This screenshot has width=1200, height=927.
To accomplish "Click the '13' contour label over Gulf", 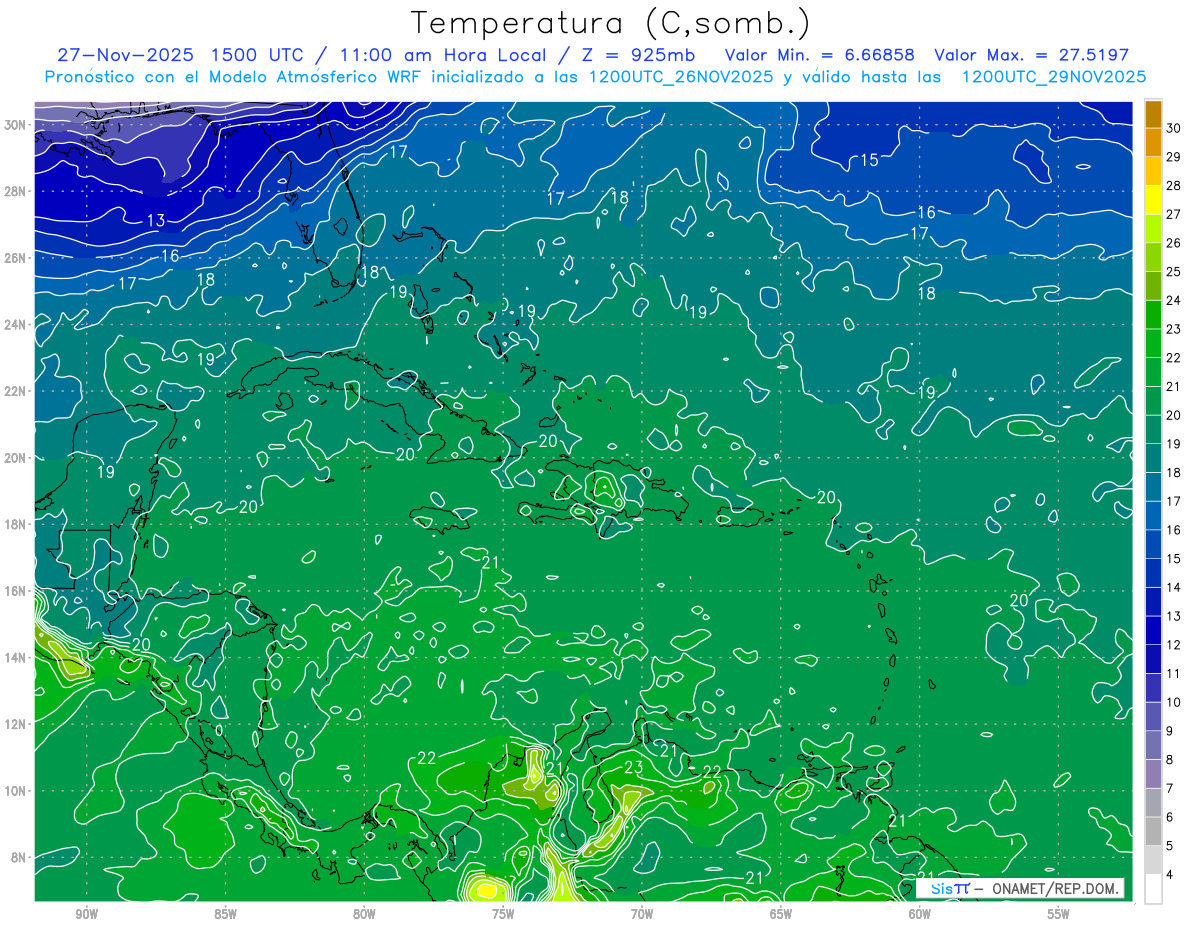I will click(156, 220).
